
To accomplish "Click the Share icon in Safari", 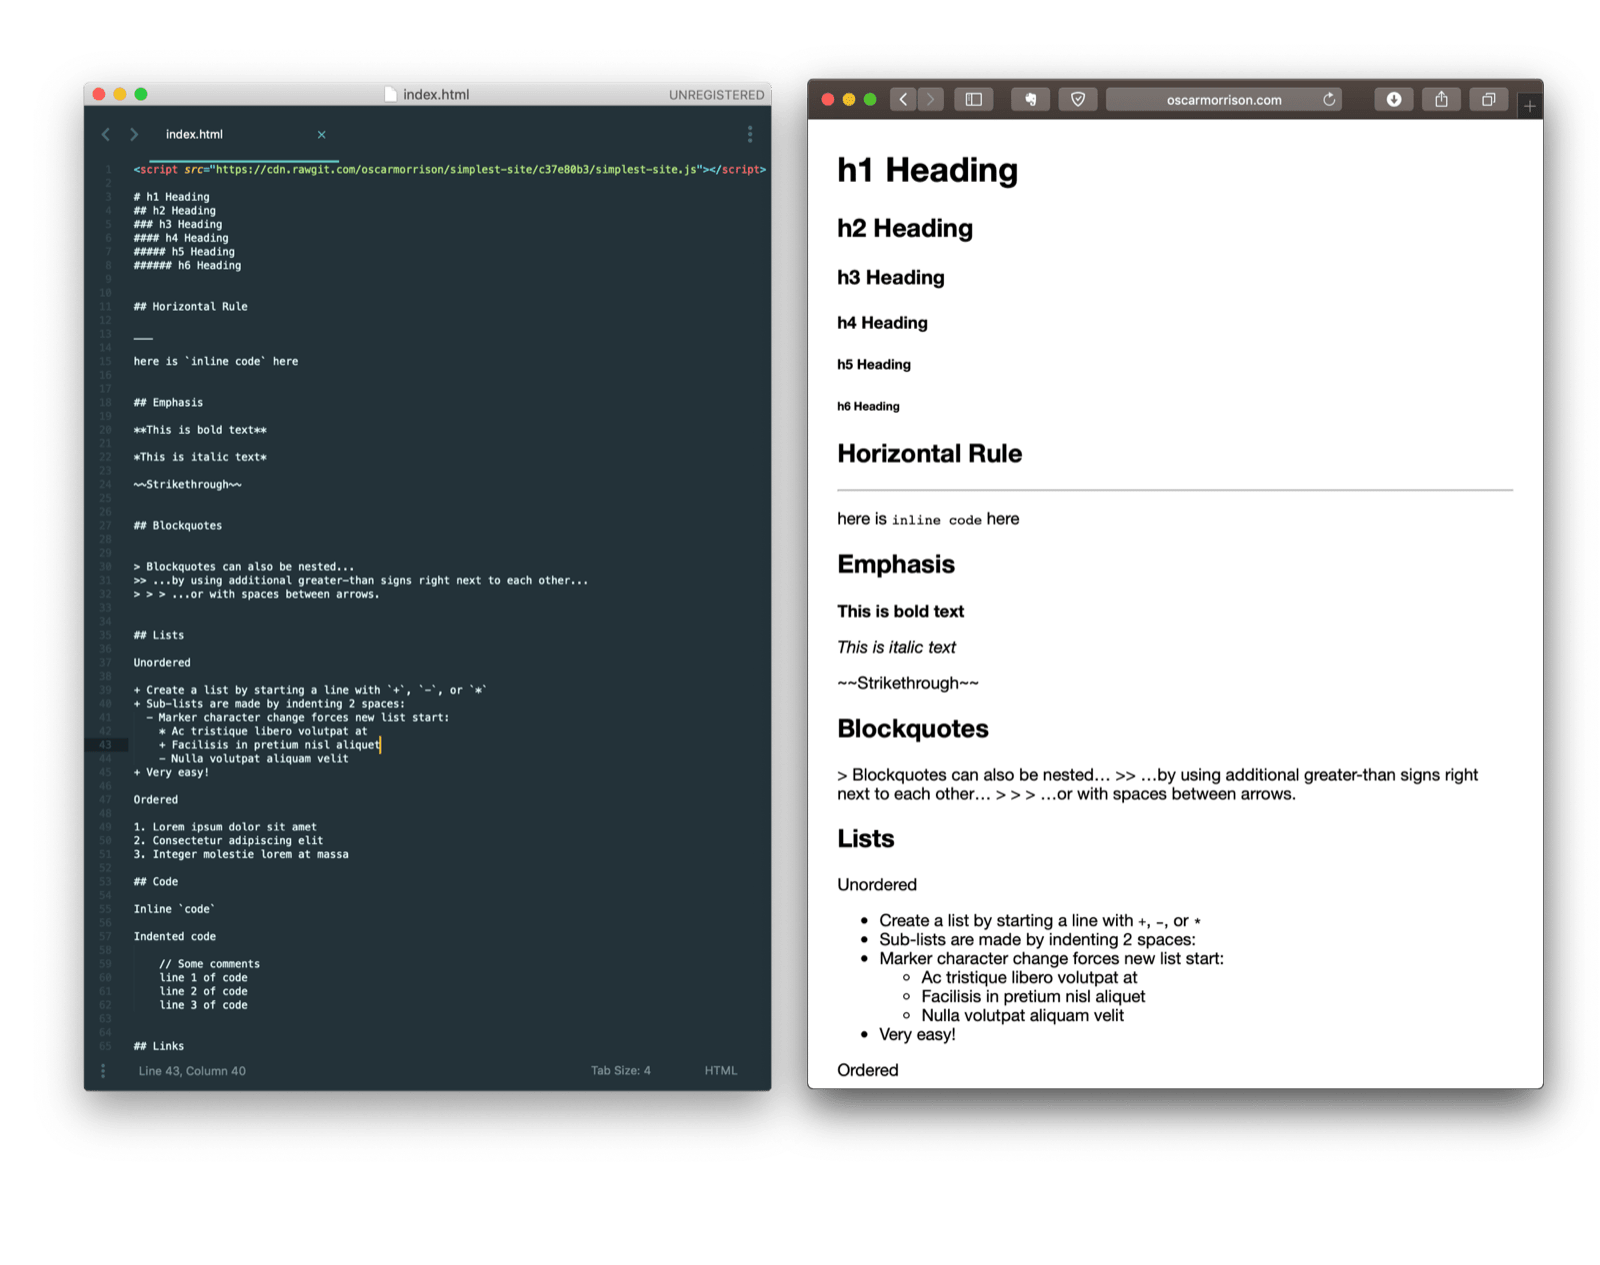I will tap(1441, 99).
